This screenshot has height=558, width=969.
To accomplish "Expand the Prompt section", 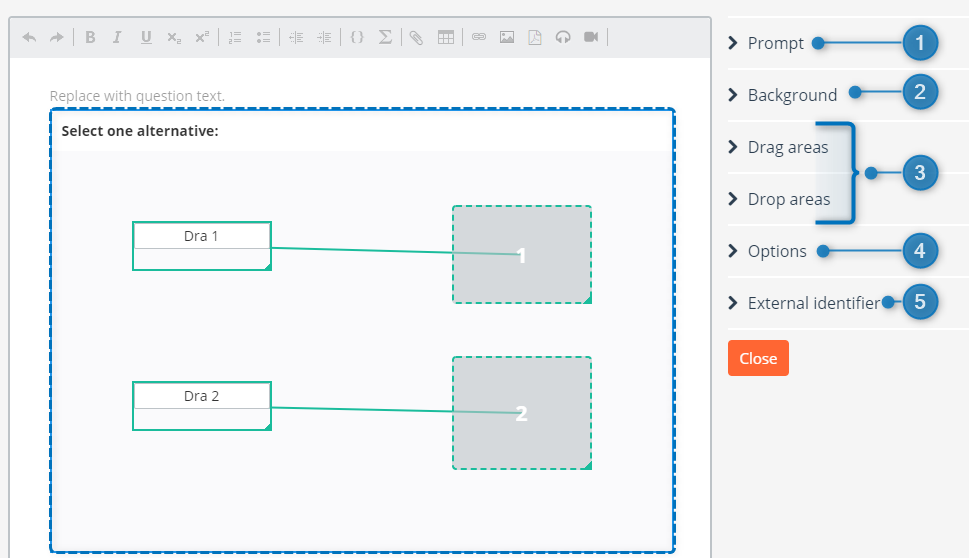I will [x=775, y=43].
